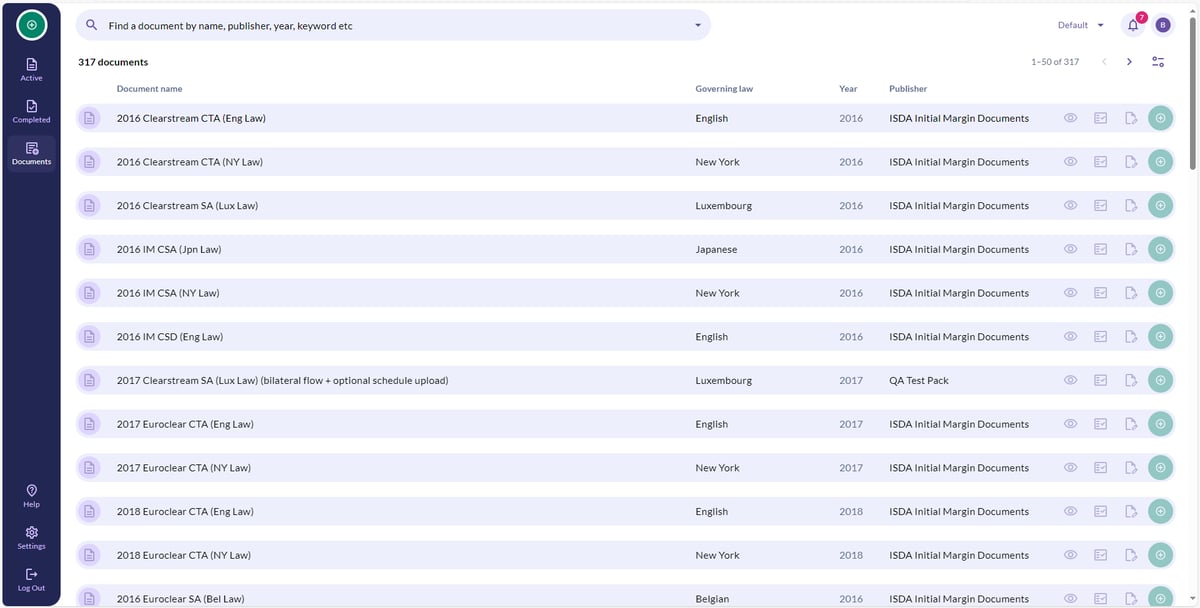The height and width of the screenshot is (608, 1200).
Task: Toggle eye preview for 2016 Clearstream SA (Lux Law)
Action: pos(1070,205)
